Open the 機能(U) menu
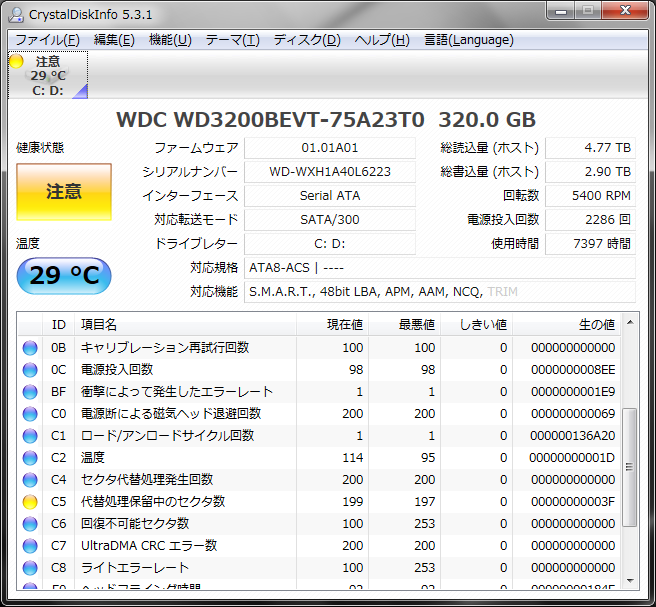The image size is (656, 607). point(170,40)
